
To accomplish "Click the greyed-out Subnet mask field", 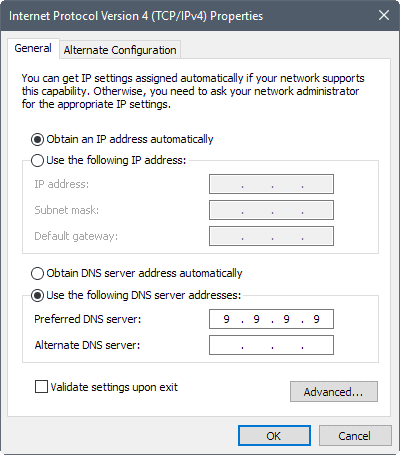I will click(x=271, y=210).
